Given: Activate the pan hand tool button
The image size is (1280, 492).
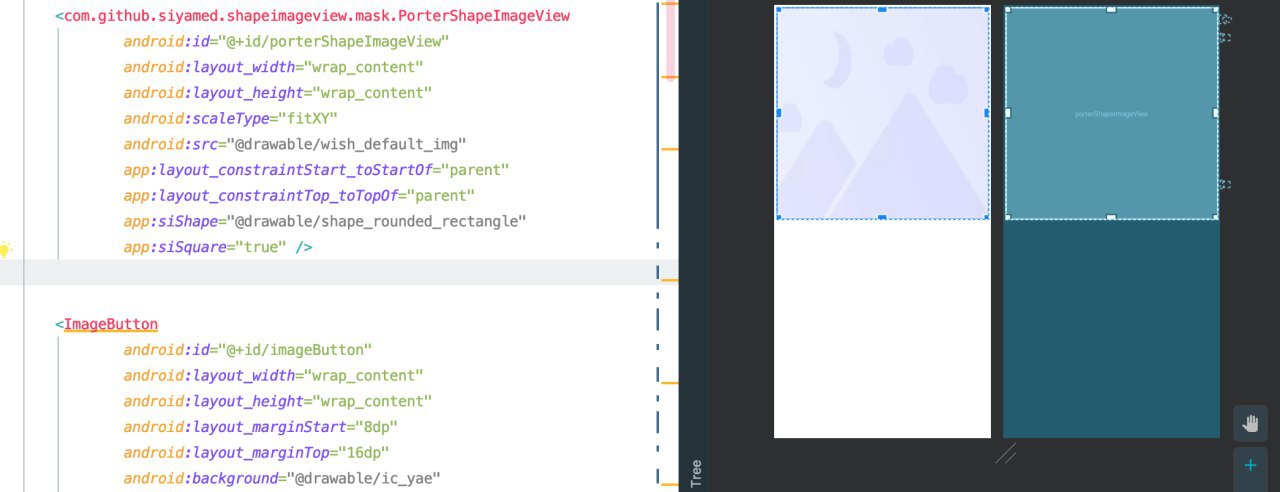Looking at the screenshot, I should pos(1250,423).
